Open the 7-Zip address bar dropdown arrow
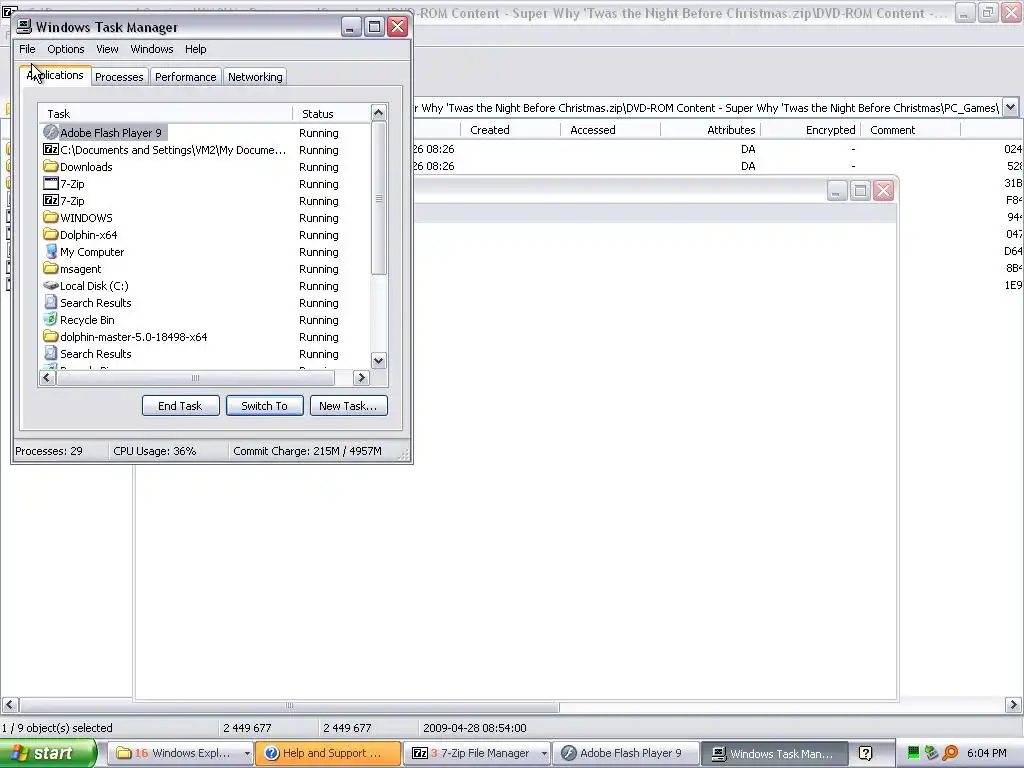 coord(1010,107)
